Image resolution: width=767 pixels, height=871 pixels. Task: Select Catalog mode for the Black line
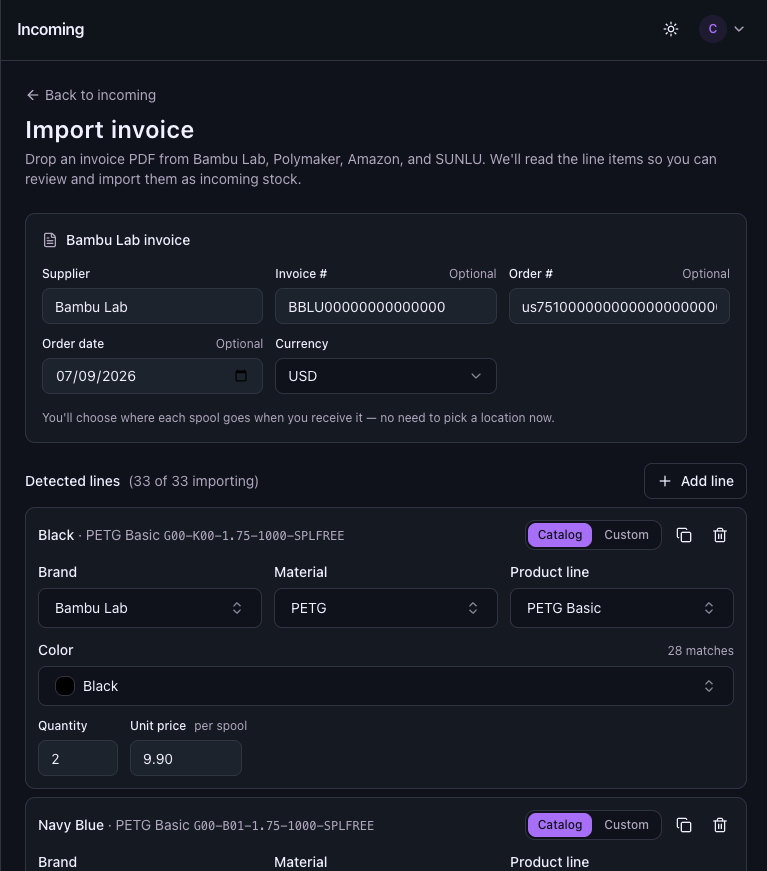[x=560, y=535]
